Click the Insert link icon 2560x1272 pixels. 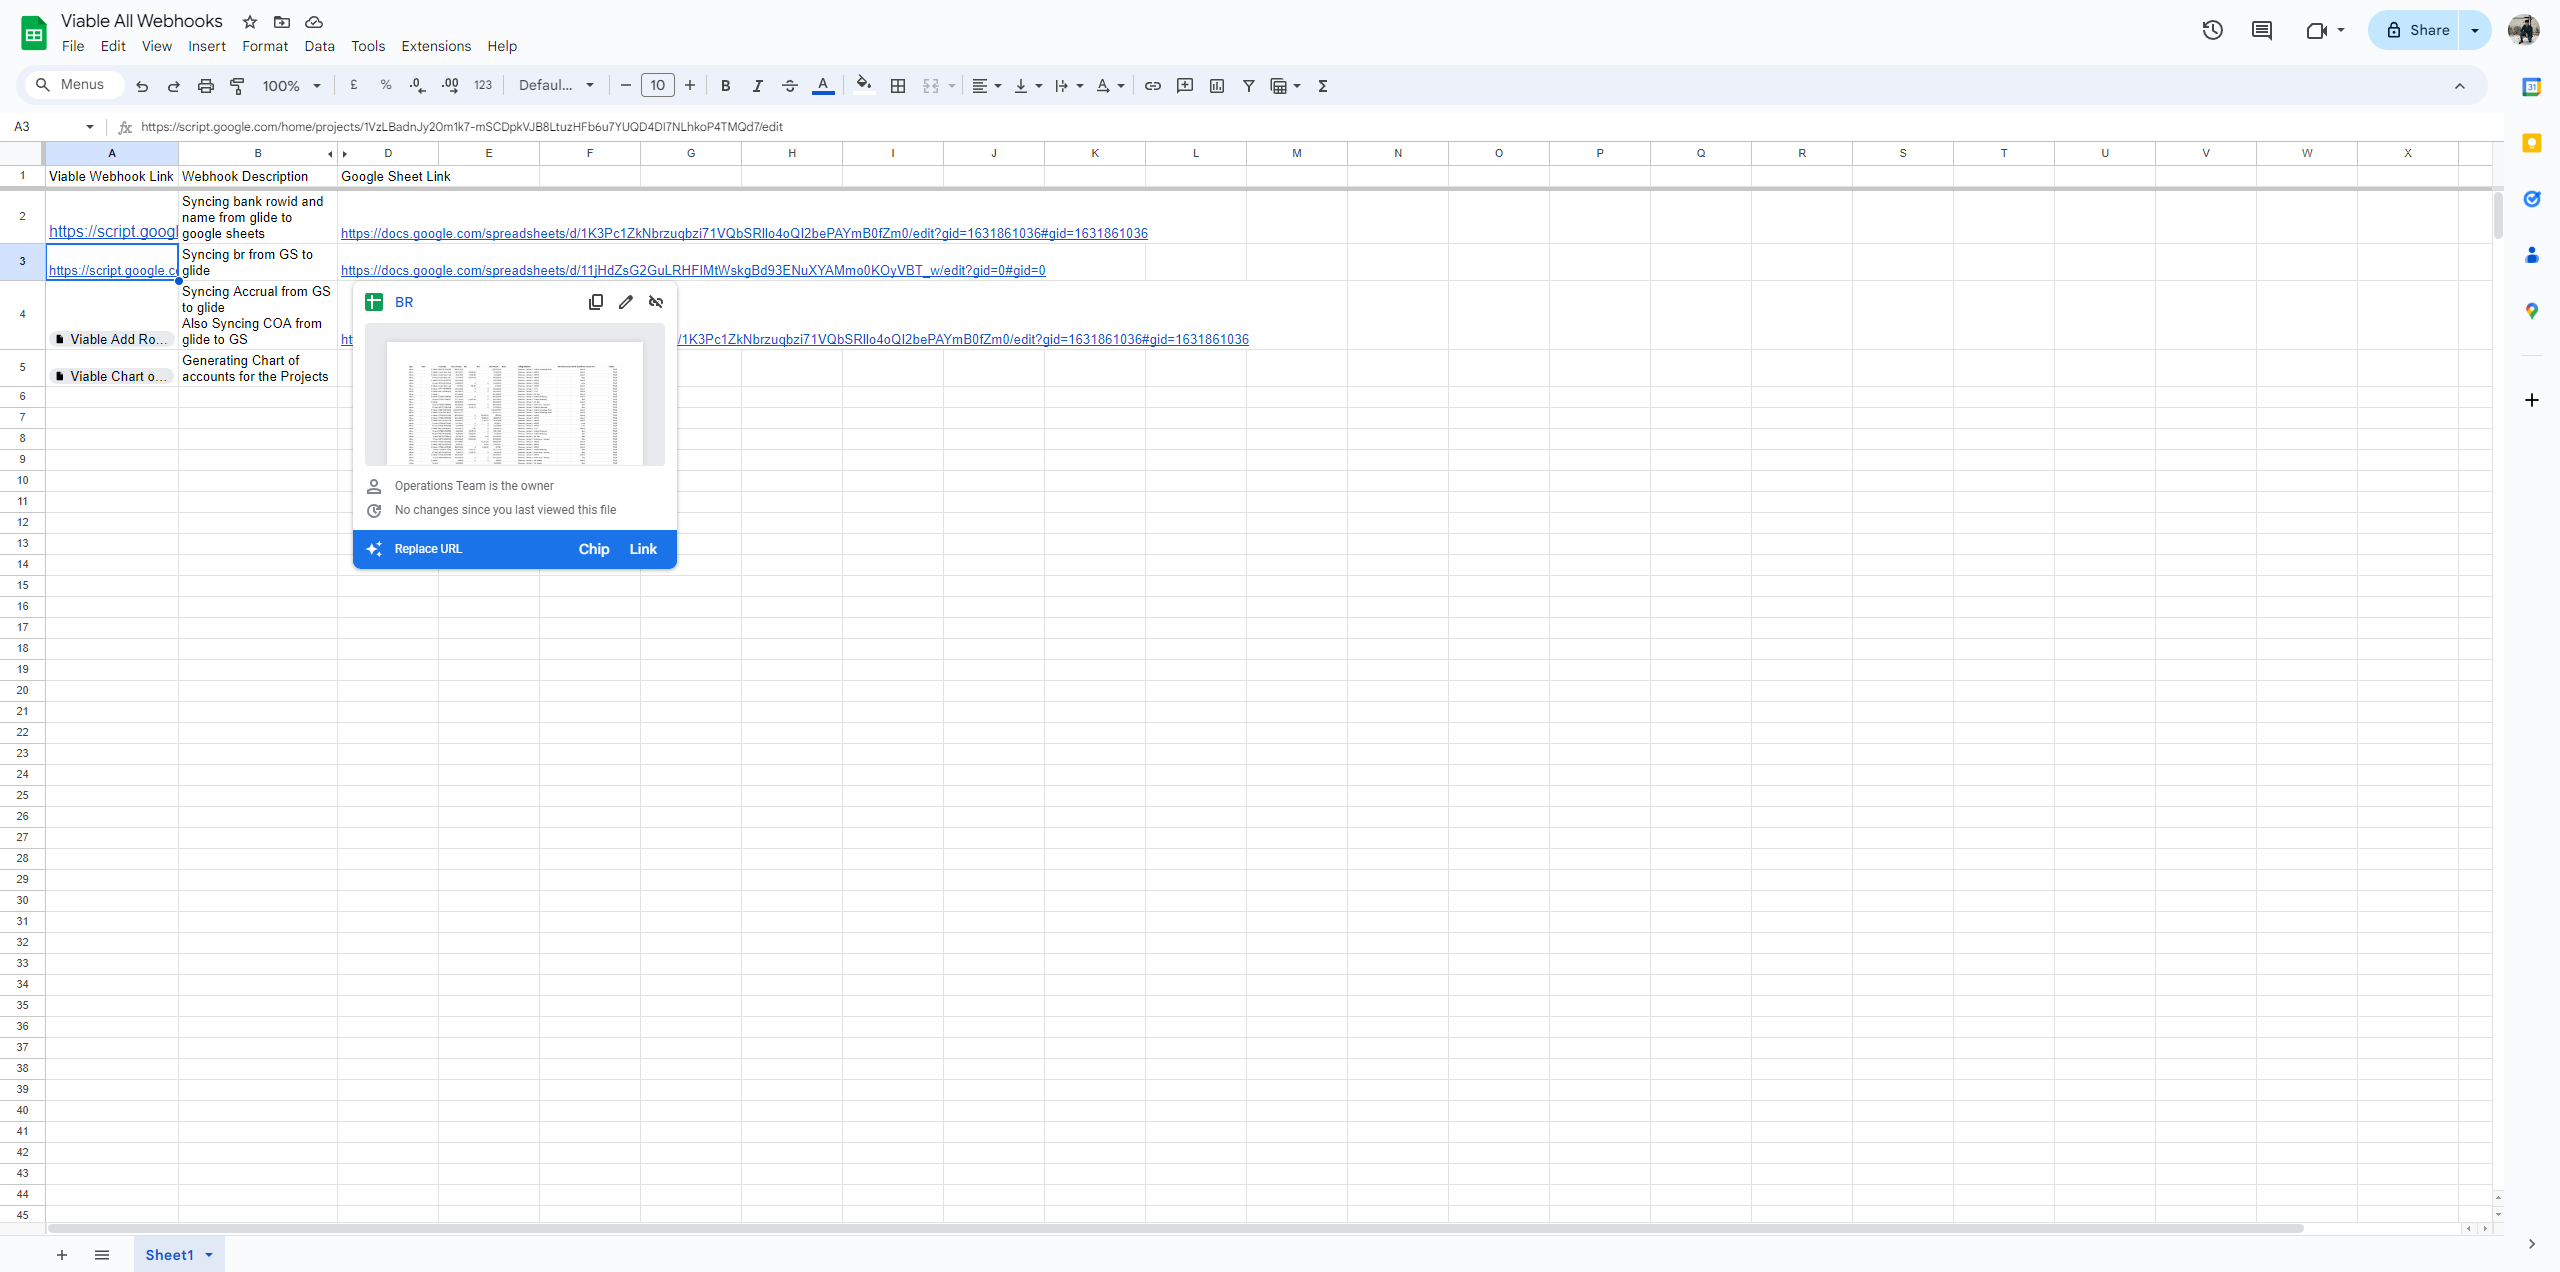tap(1153, 86)
